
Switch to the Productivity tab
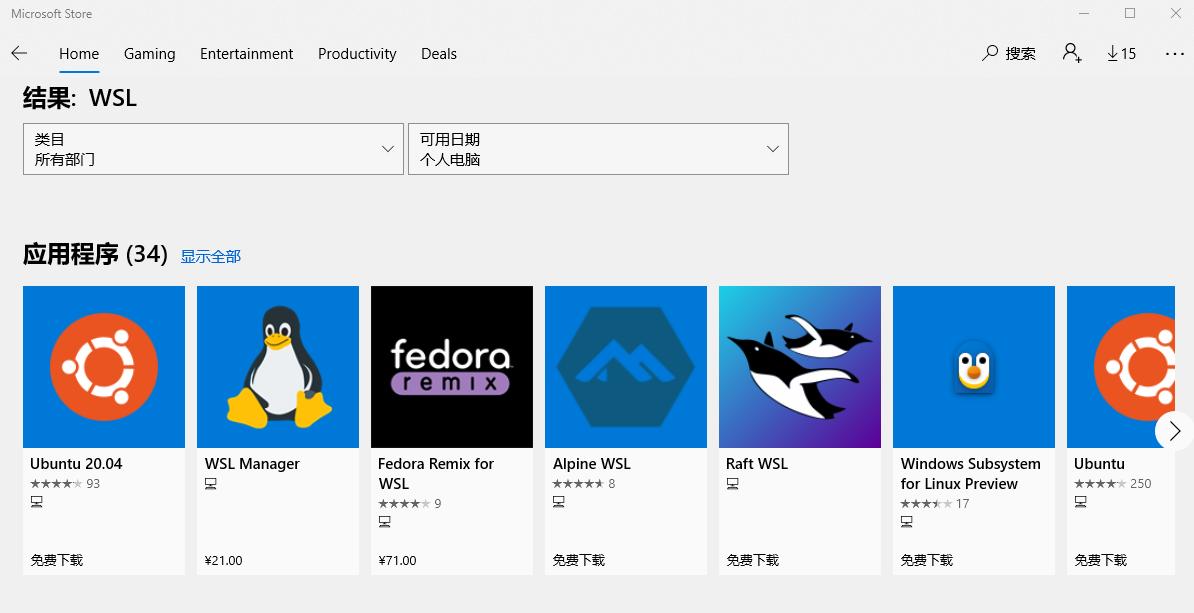click(x=357, y=54)
